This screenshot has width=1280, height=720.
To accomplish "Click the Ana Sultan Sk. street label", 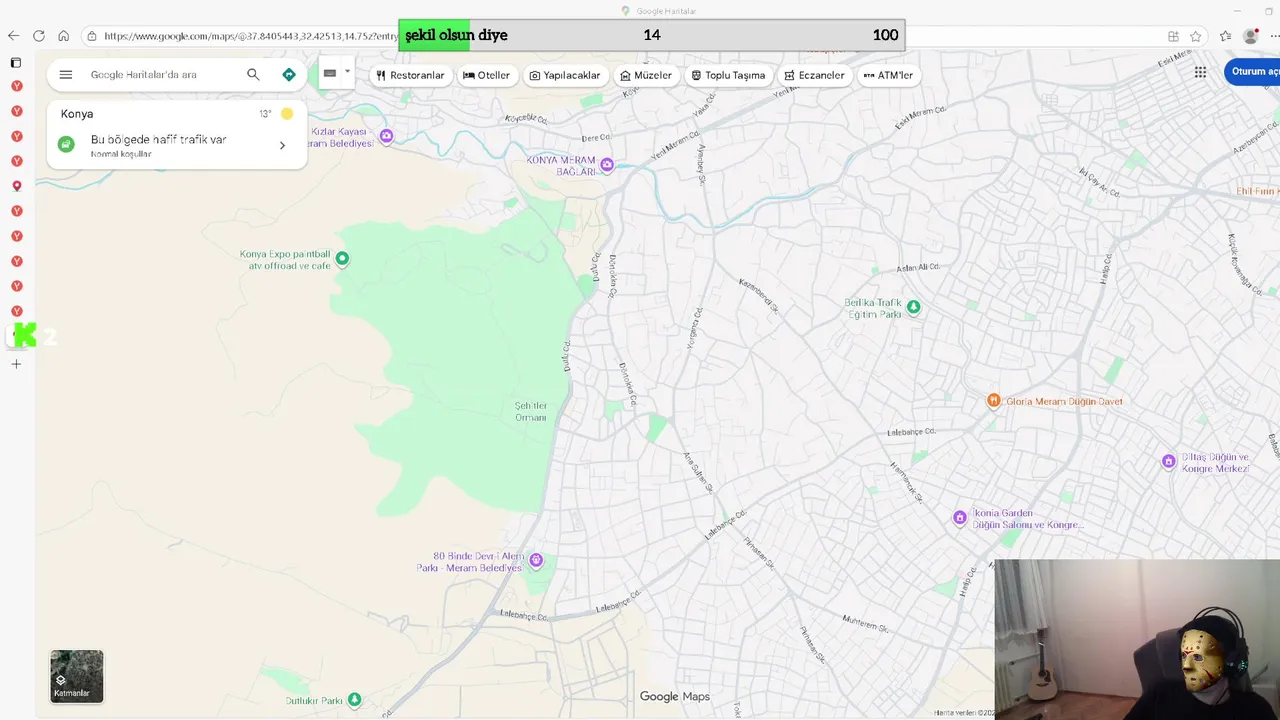I will pos(697,472).
